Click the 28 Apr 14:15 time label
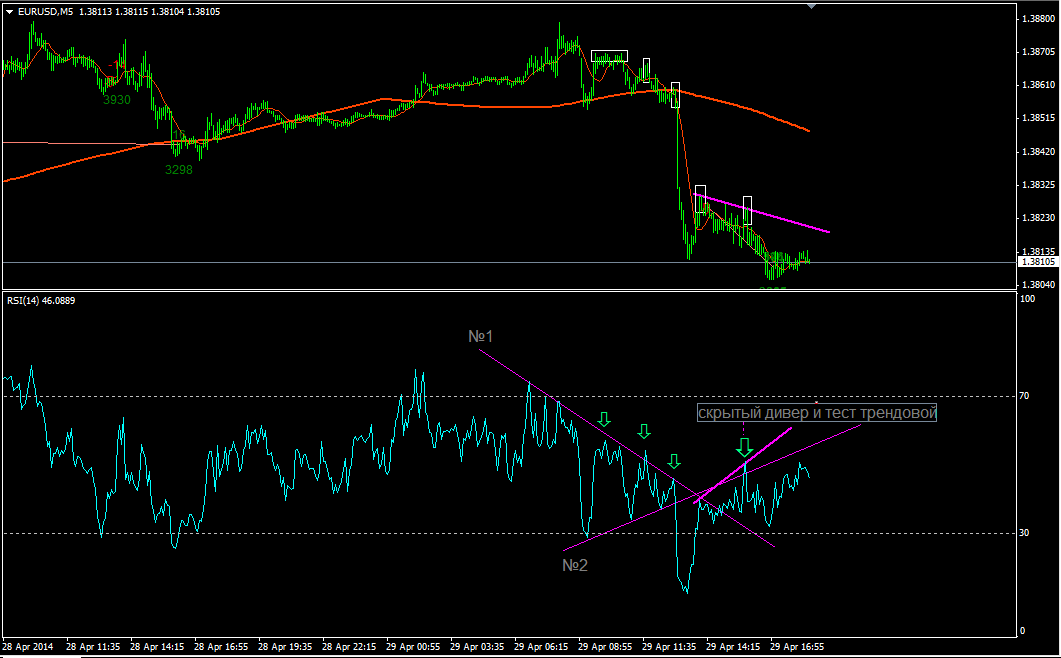The width and height of the screenshot is (1061, 658). pos(157,646)
